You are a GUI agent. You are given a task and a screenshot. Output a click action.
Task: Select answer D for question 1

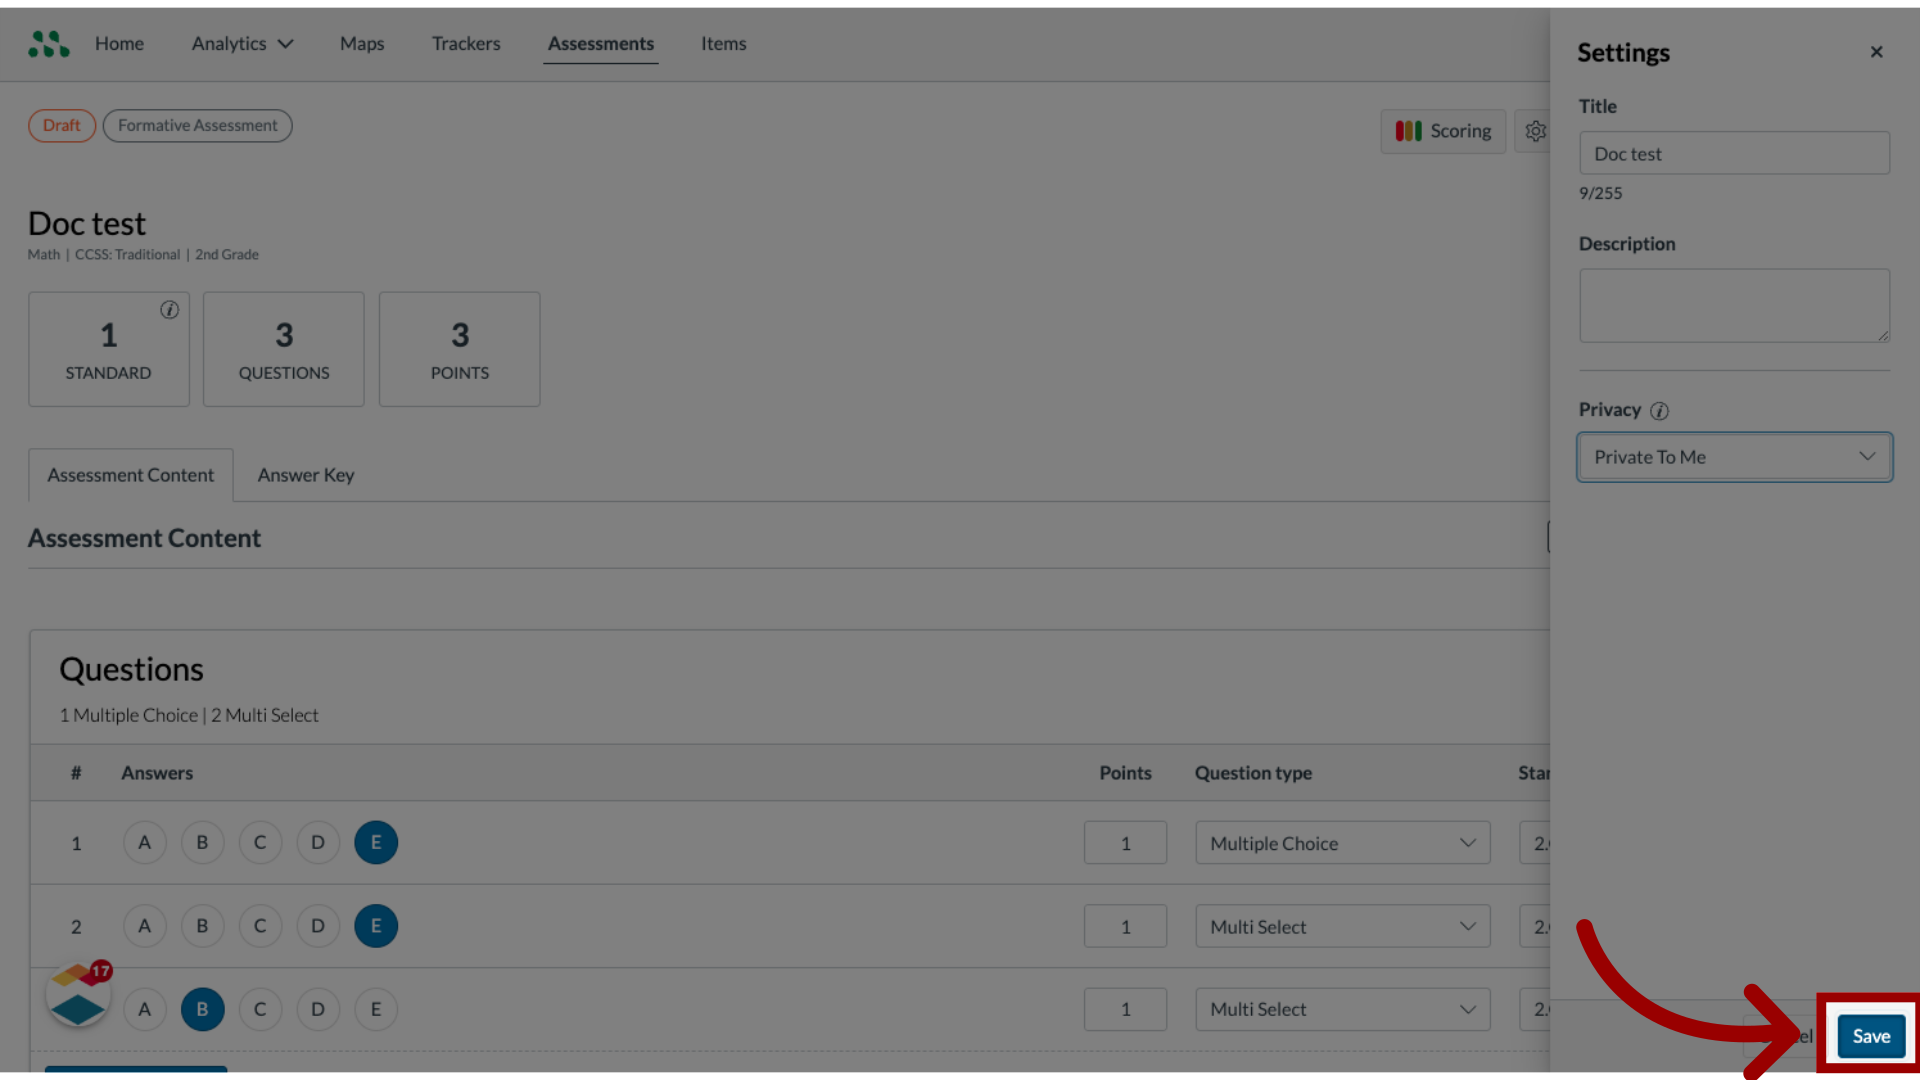coord(318,843)
